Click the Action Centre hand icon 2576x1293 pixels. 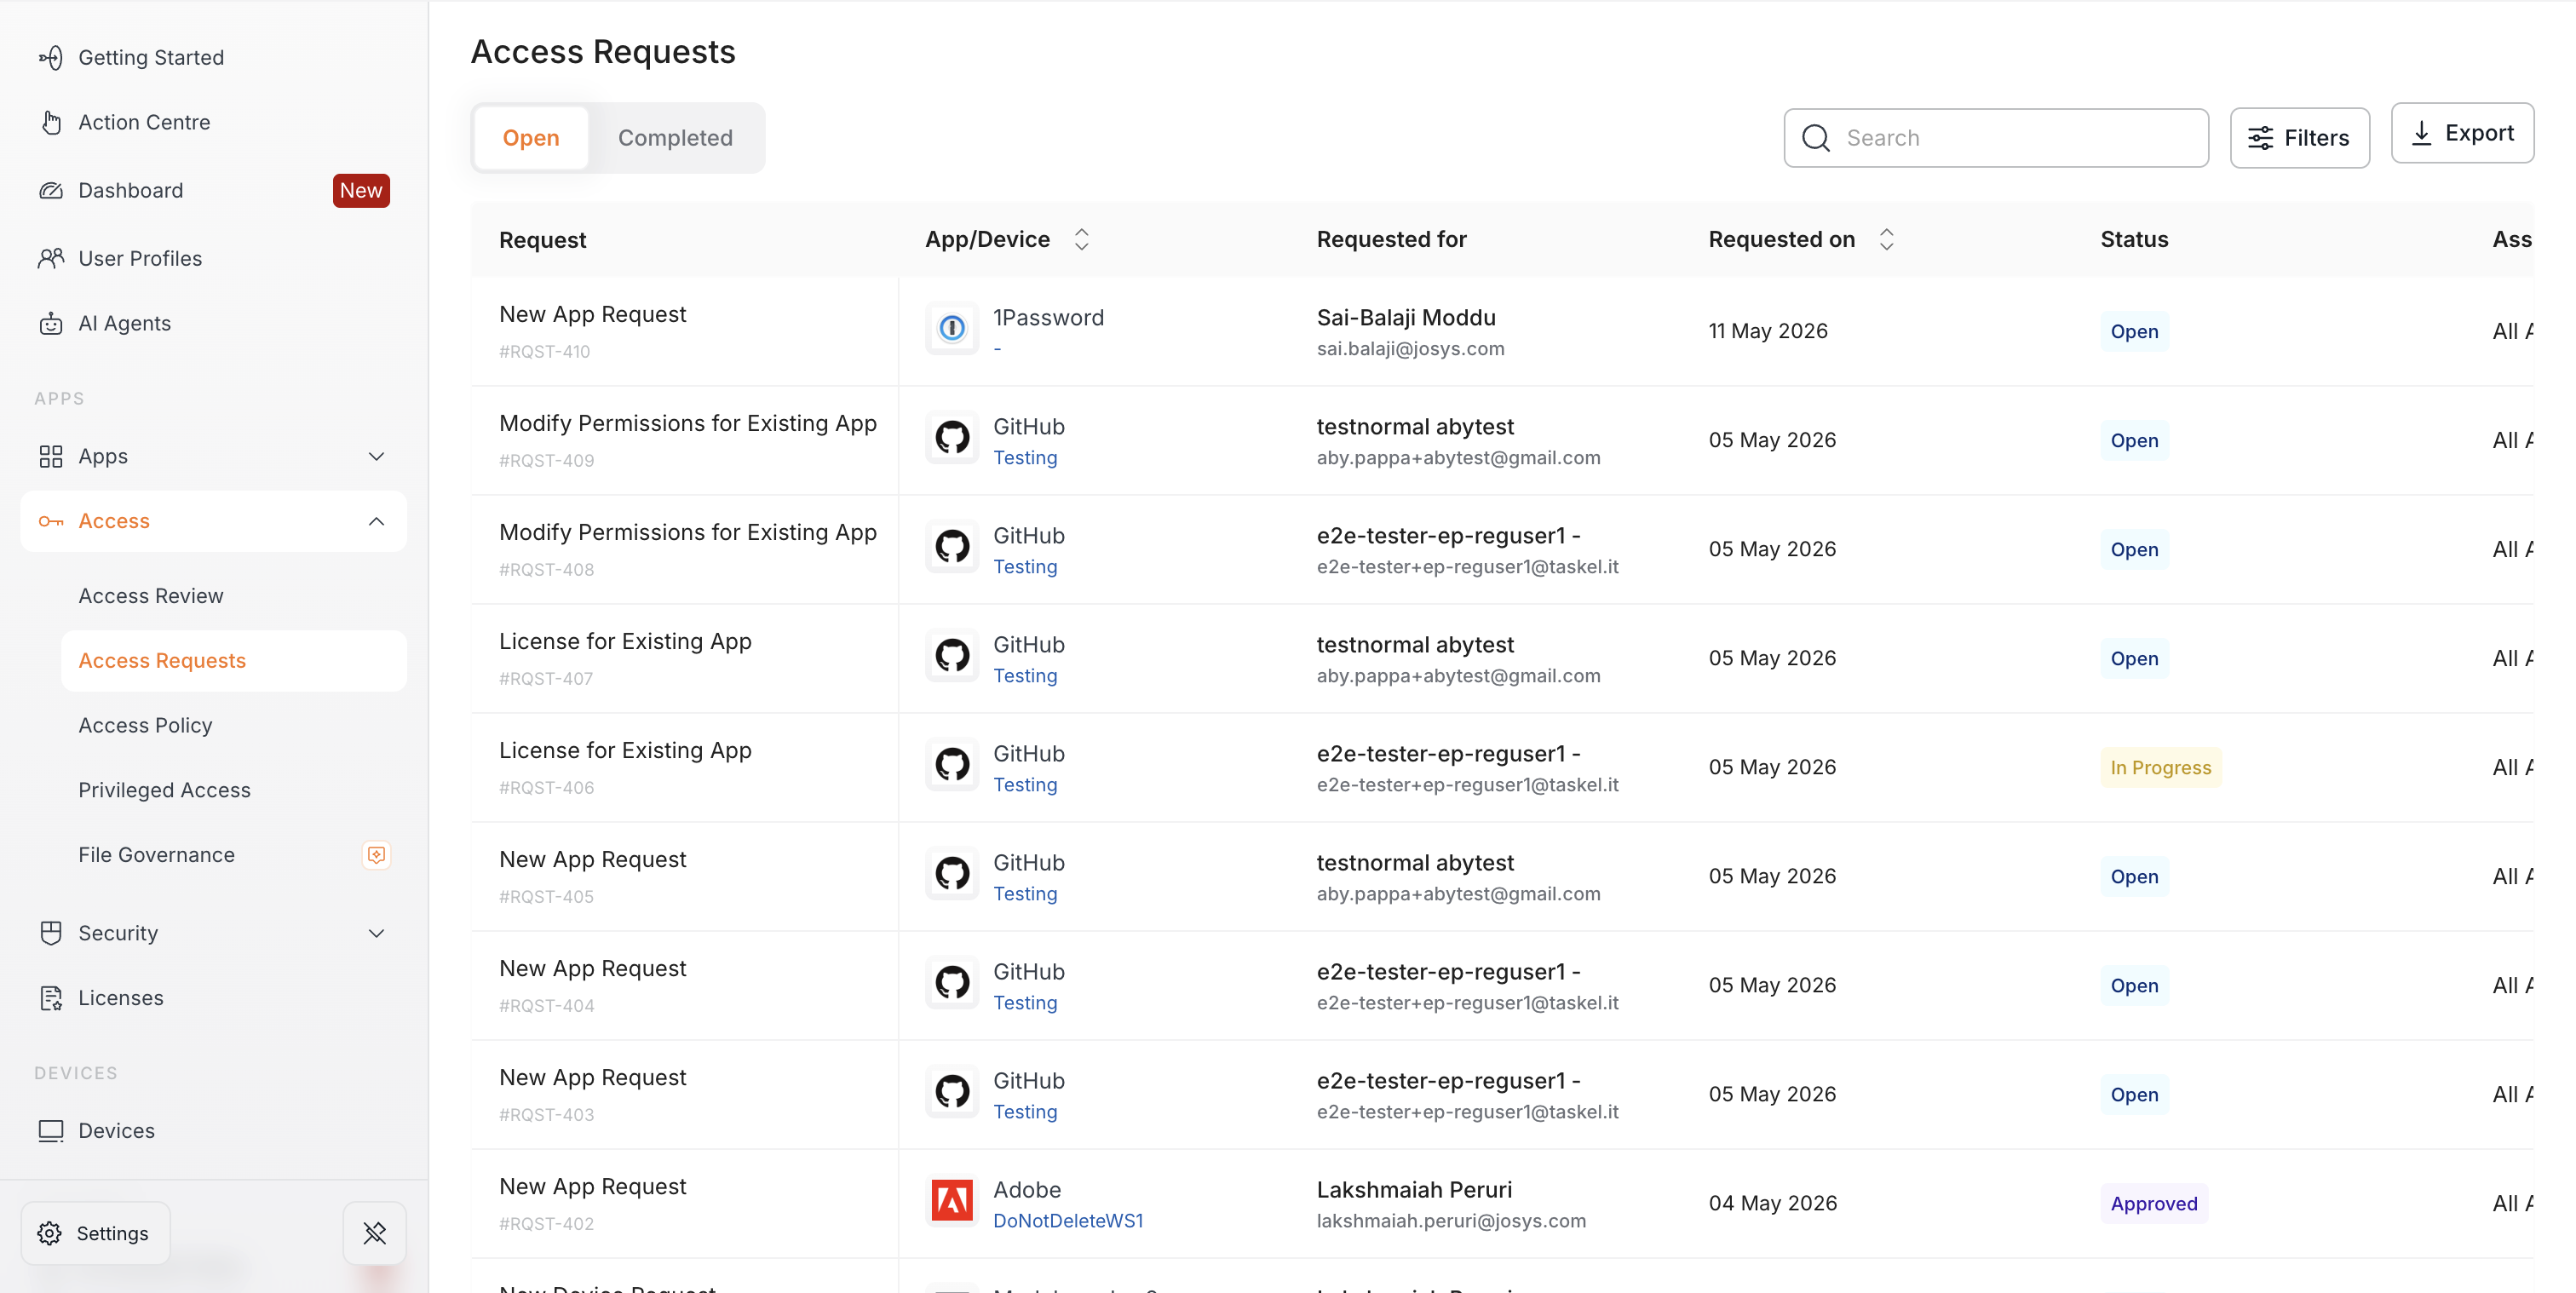tap(51, 122)
